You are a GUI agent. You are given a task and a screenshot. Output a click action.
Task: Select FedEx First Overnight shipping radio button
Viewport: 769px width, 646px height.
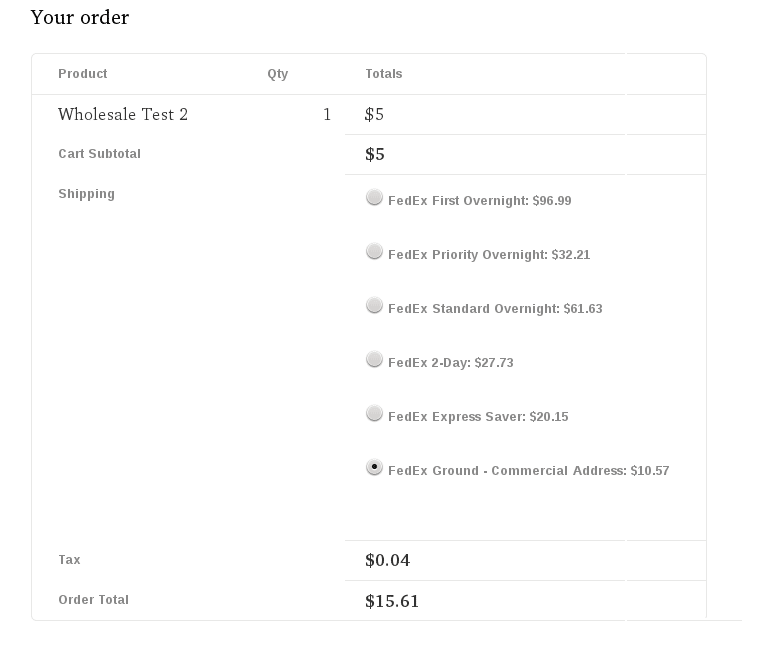pos(374,198)
